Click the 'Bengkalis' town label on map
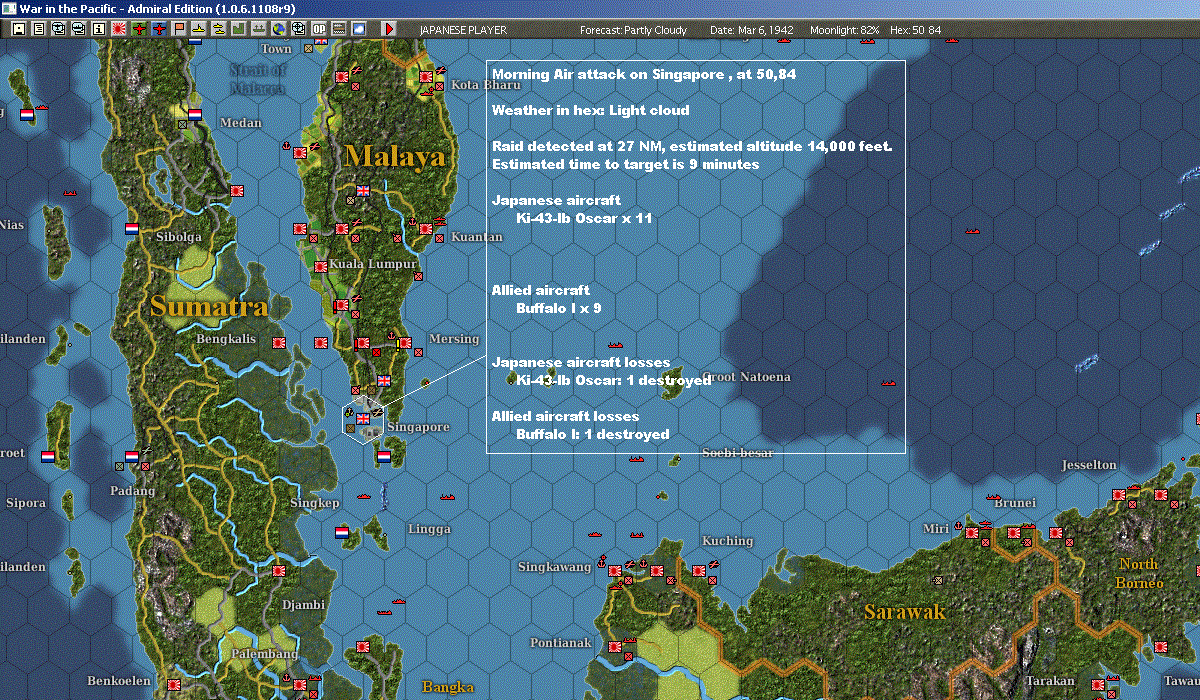The height and width of the screenshot is (700, 1200). tap(226, 339)
